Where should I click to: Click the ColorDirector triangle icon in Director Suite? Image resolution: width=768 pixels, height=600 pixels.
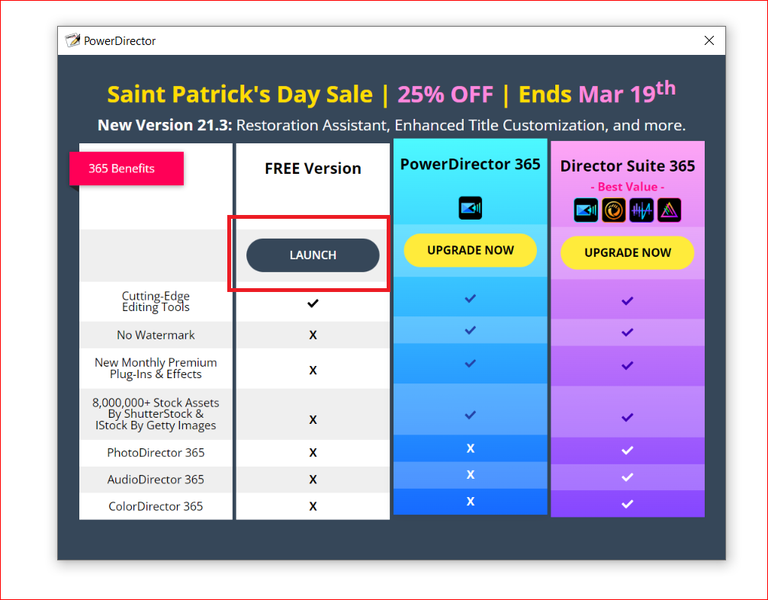[668, 210]
